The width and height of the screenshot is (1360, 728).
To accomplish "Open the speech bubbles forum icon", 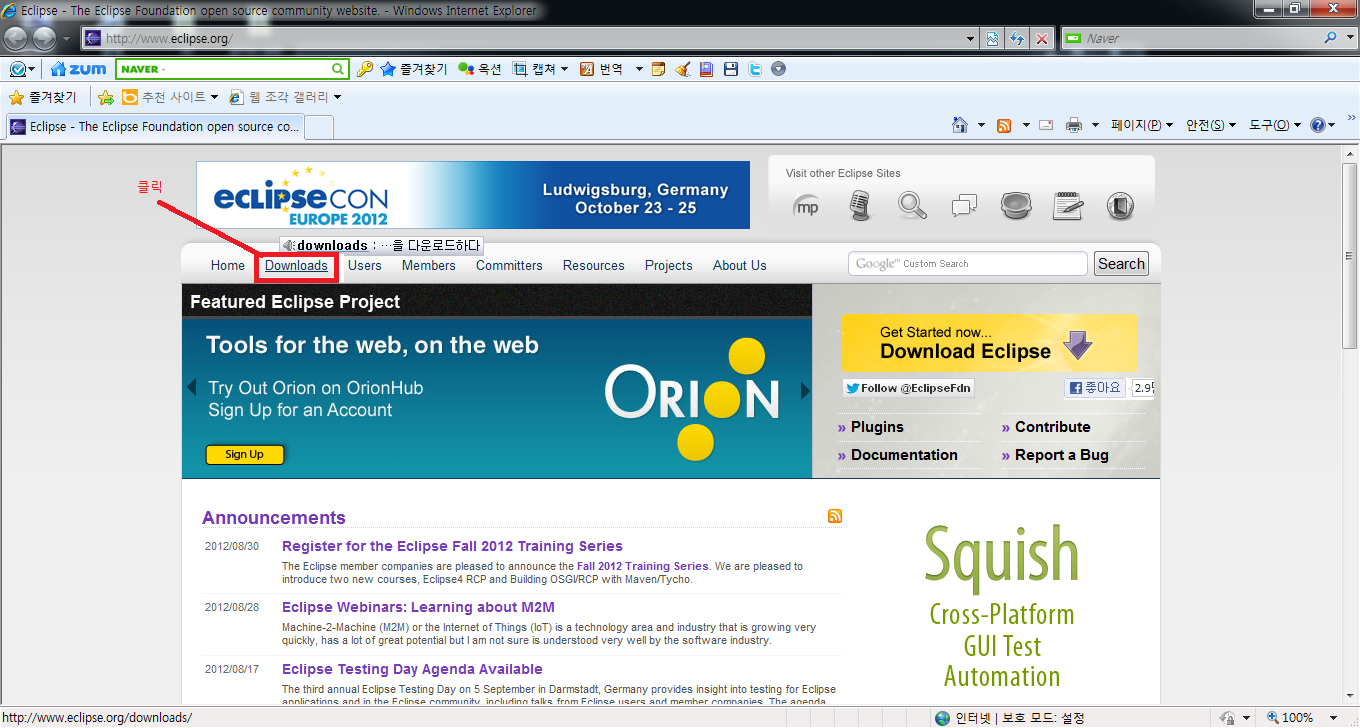I will click(964, 207).
